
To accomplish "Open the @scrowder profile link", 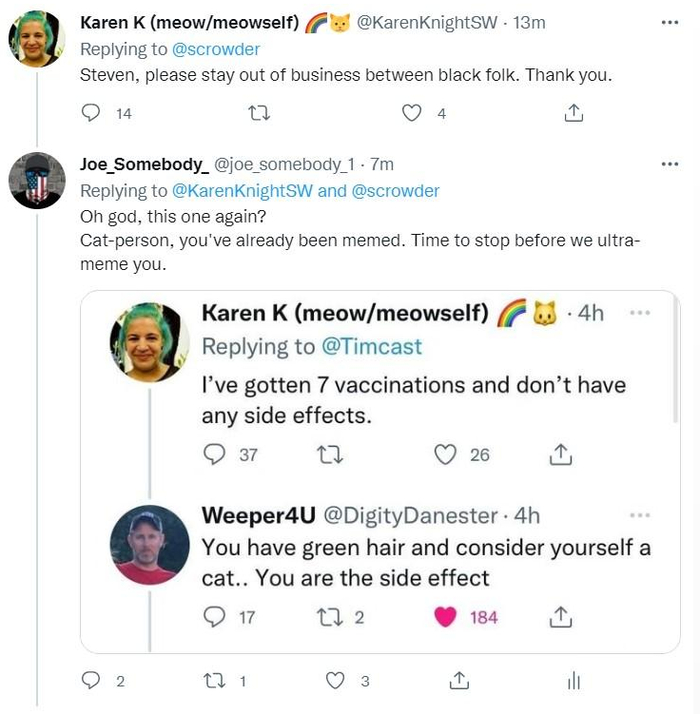I will click(220, 49).
